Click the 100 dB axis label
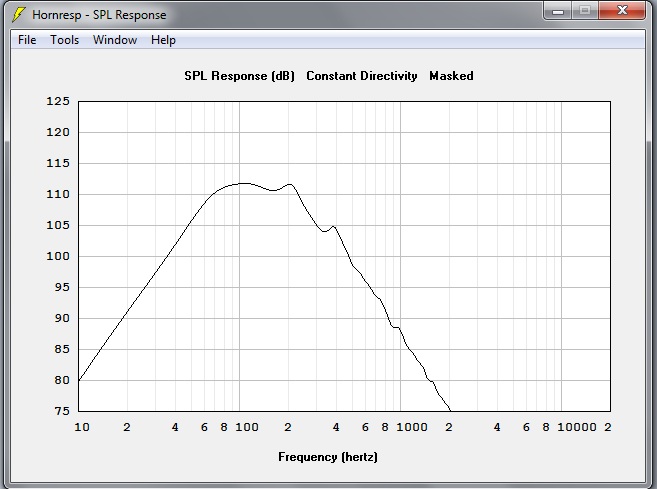657x489 pixels. point(58,256)
